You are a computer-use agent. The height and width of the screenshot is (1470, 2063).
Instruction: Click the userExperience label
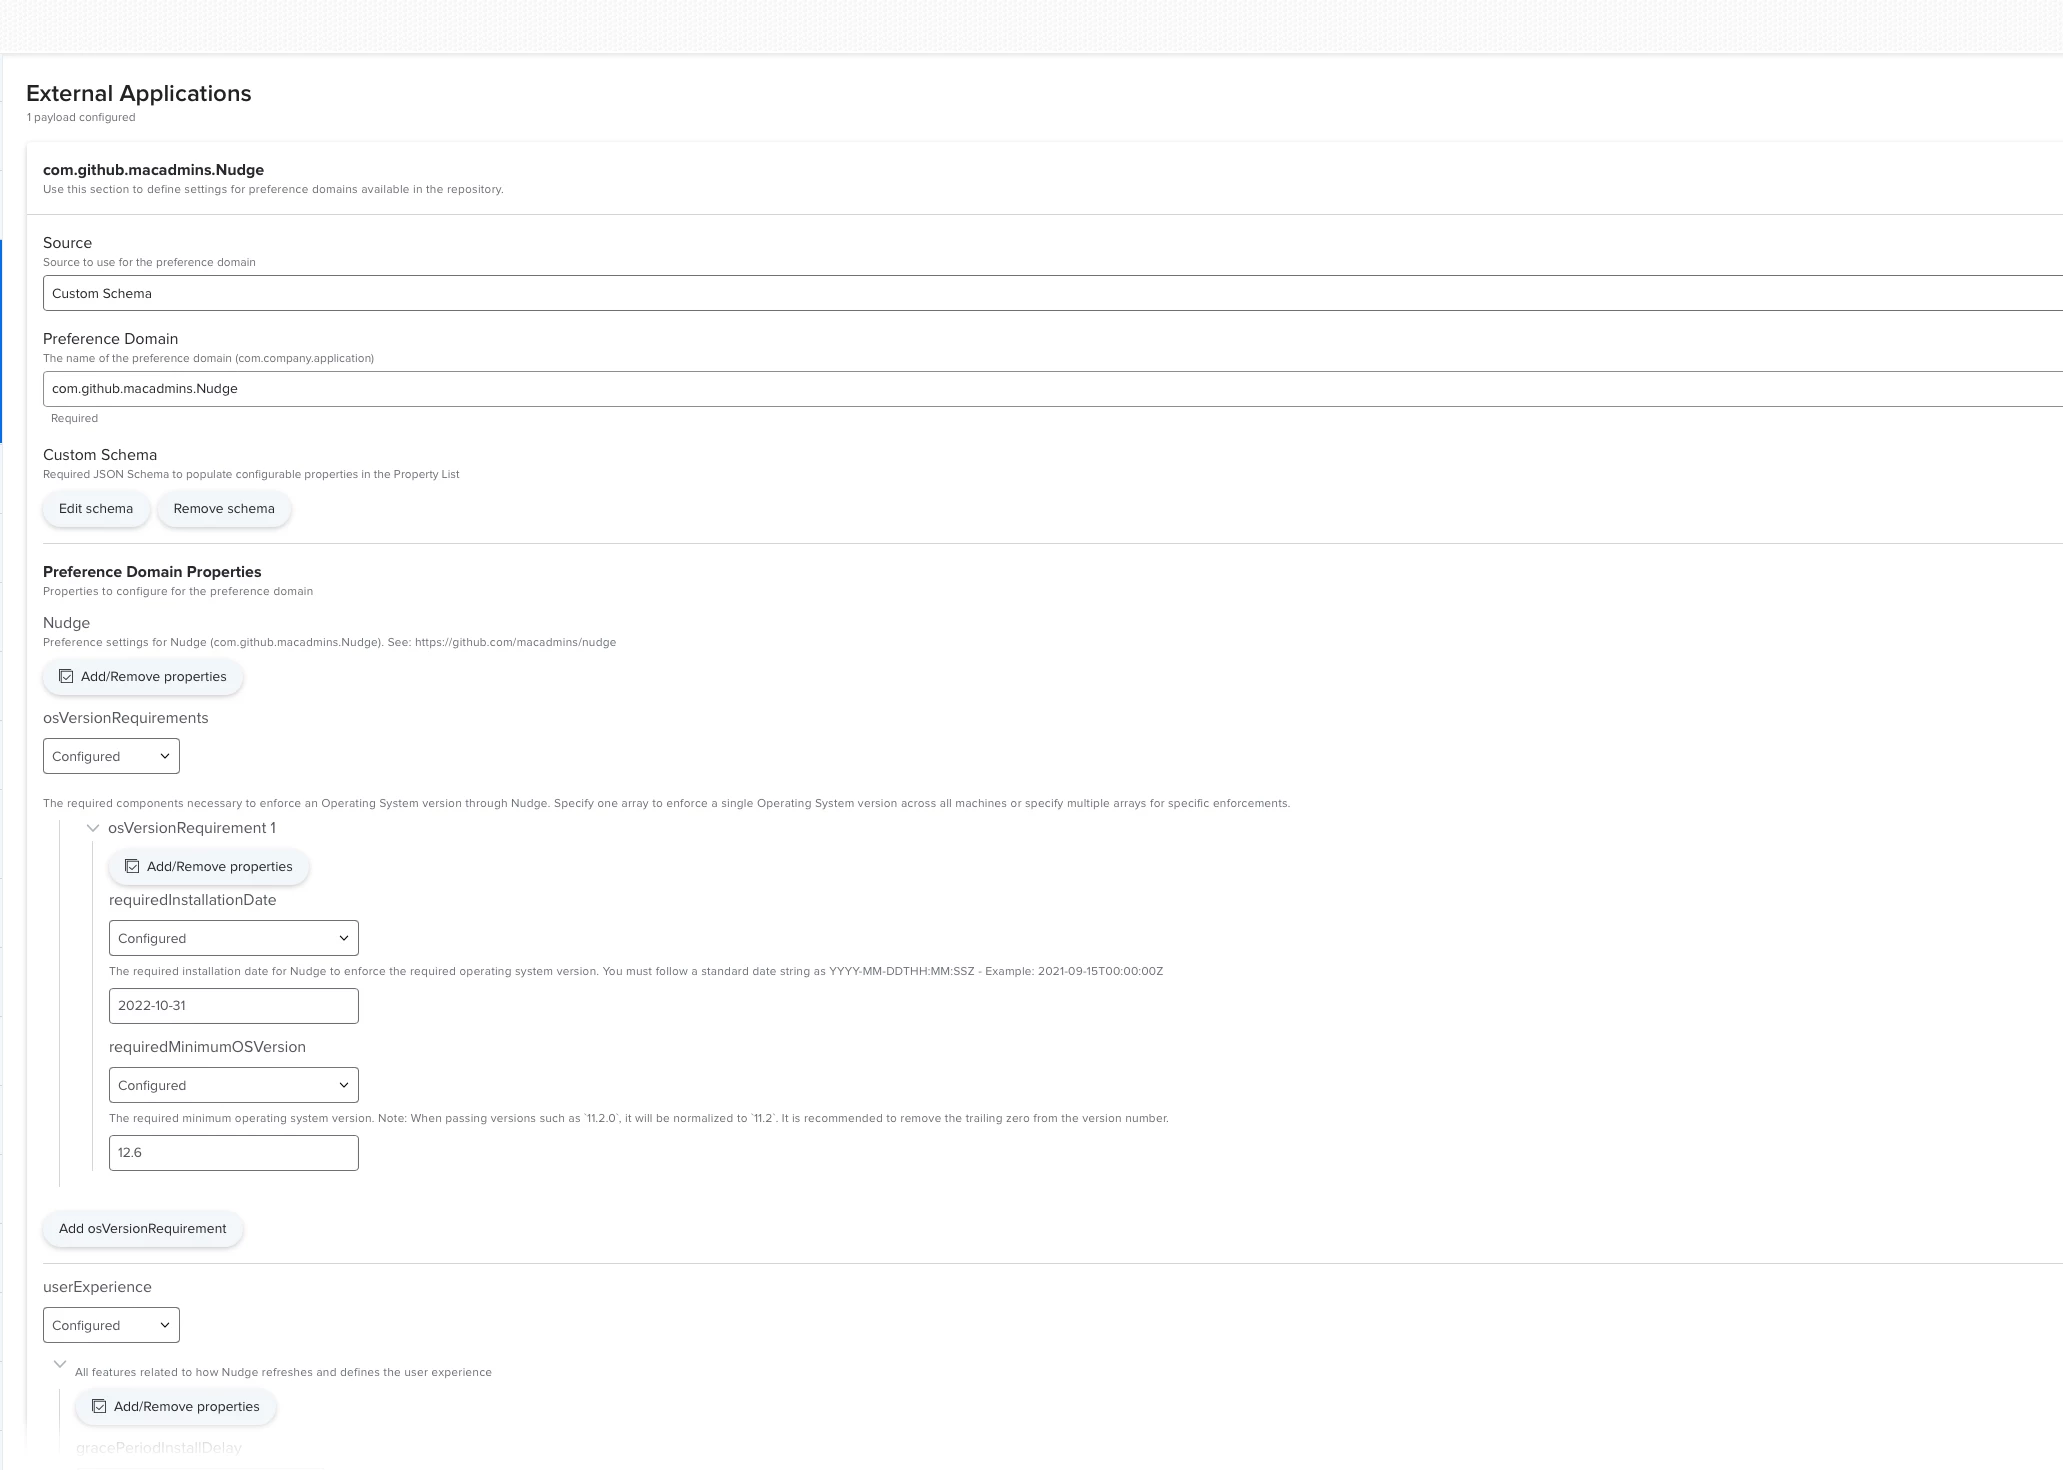click(x=97, y=1287)
